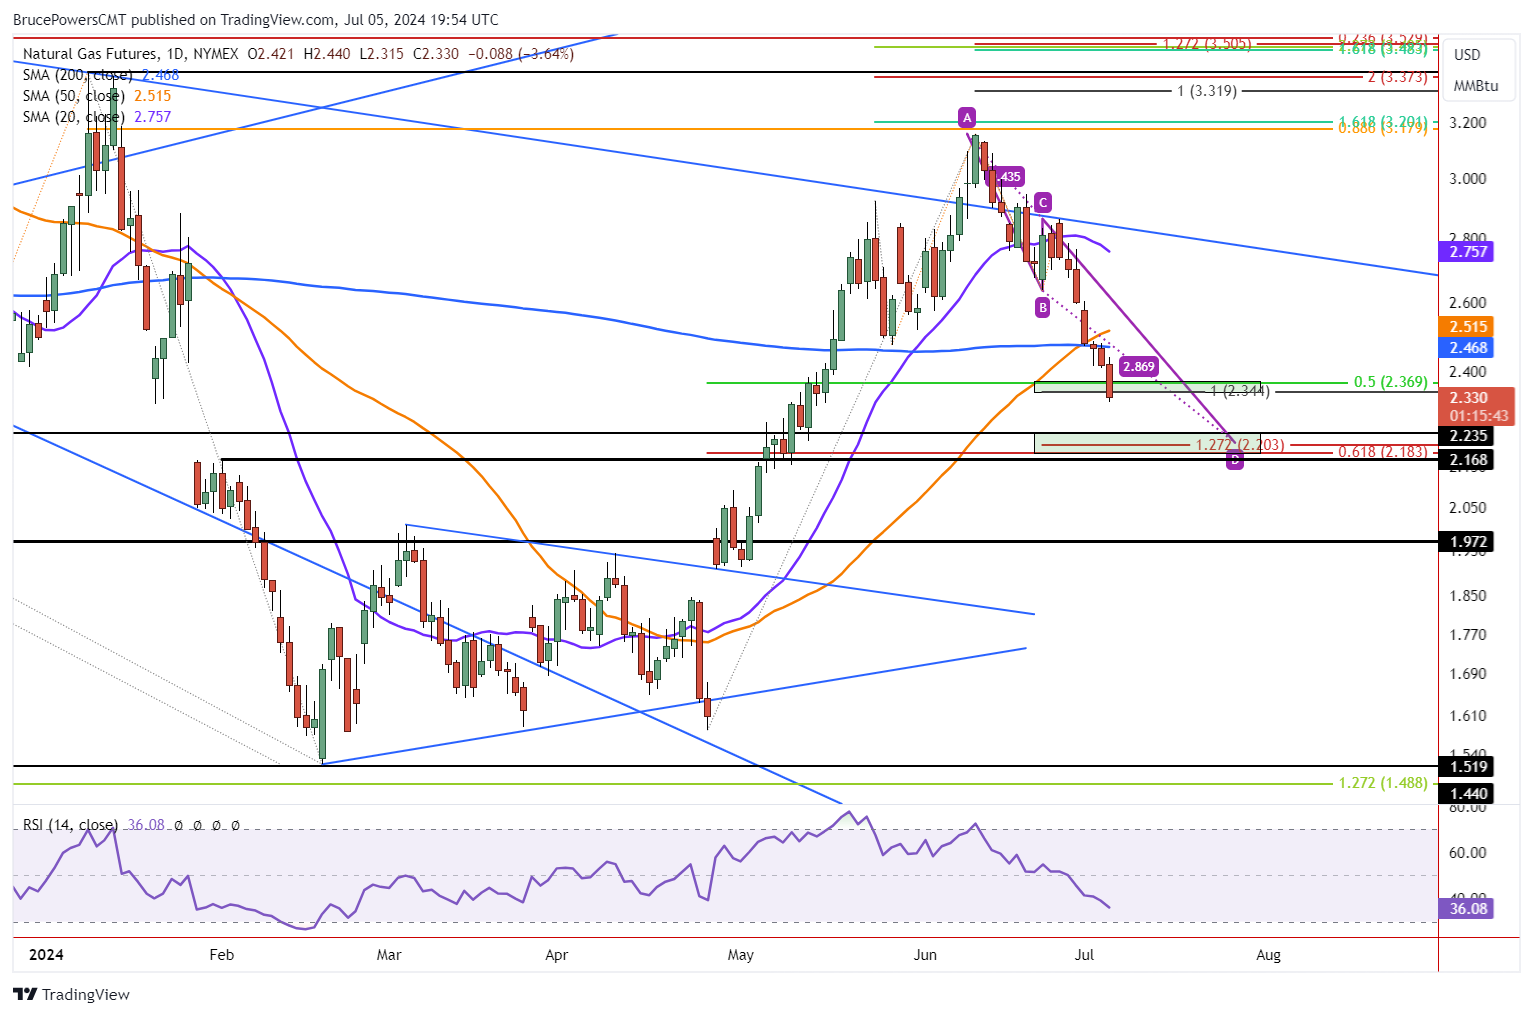This screenshot has width=1533, height=1016.
Task: Click the close value C2.330
Action: (436, 54)
